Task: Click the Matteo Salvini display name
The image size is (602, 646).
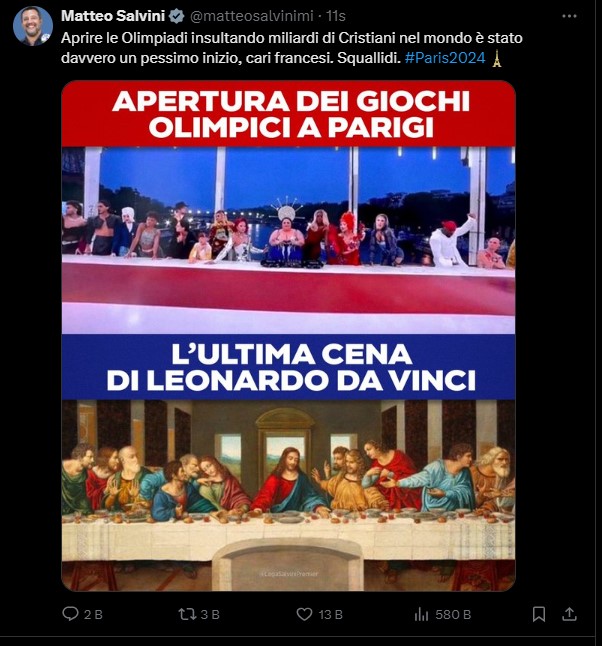Action: pyautogui.click(x=113, y=16)
